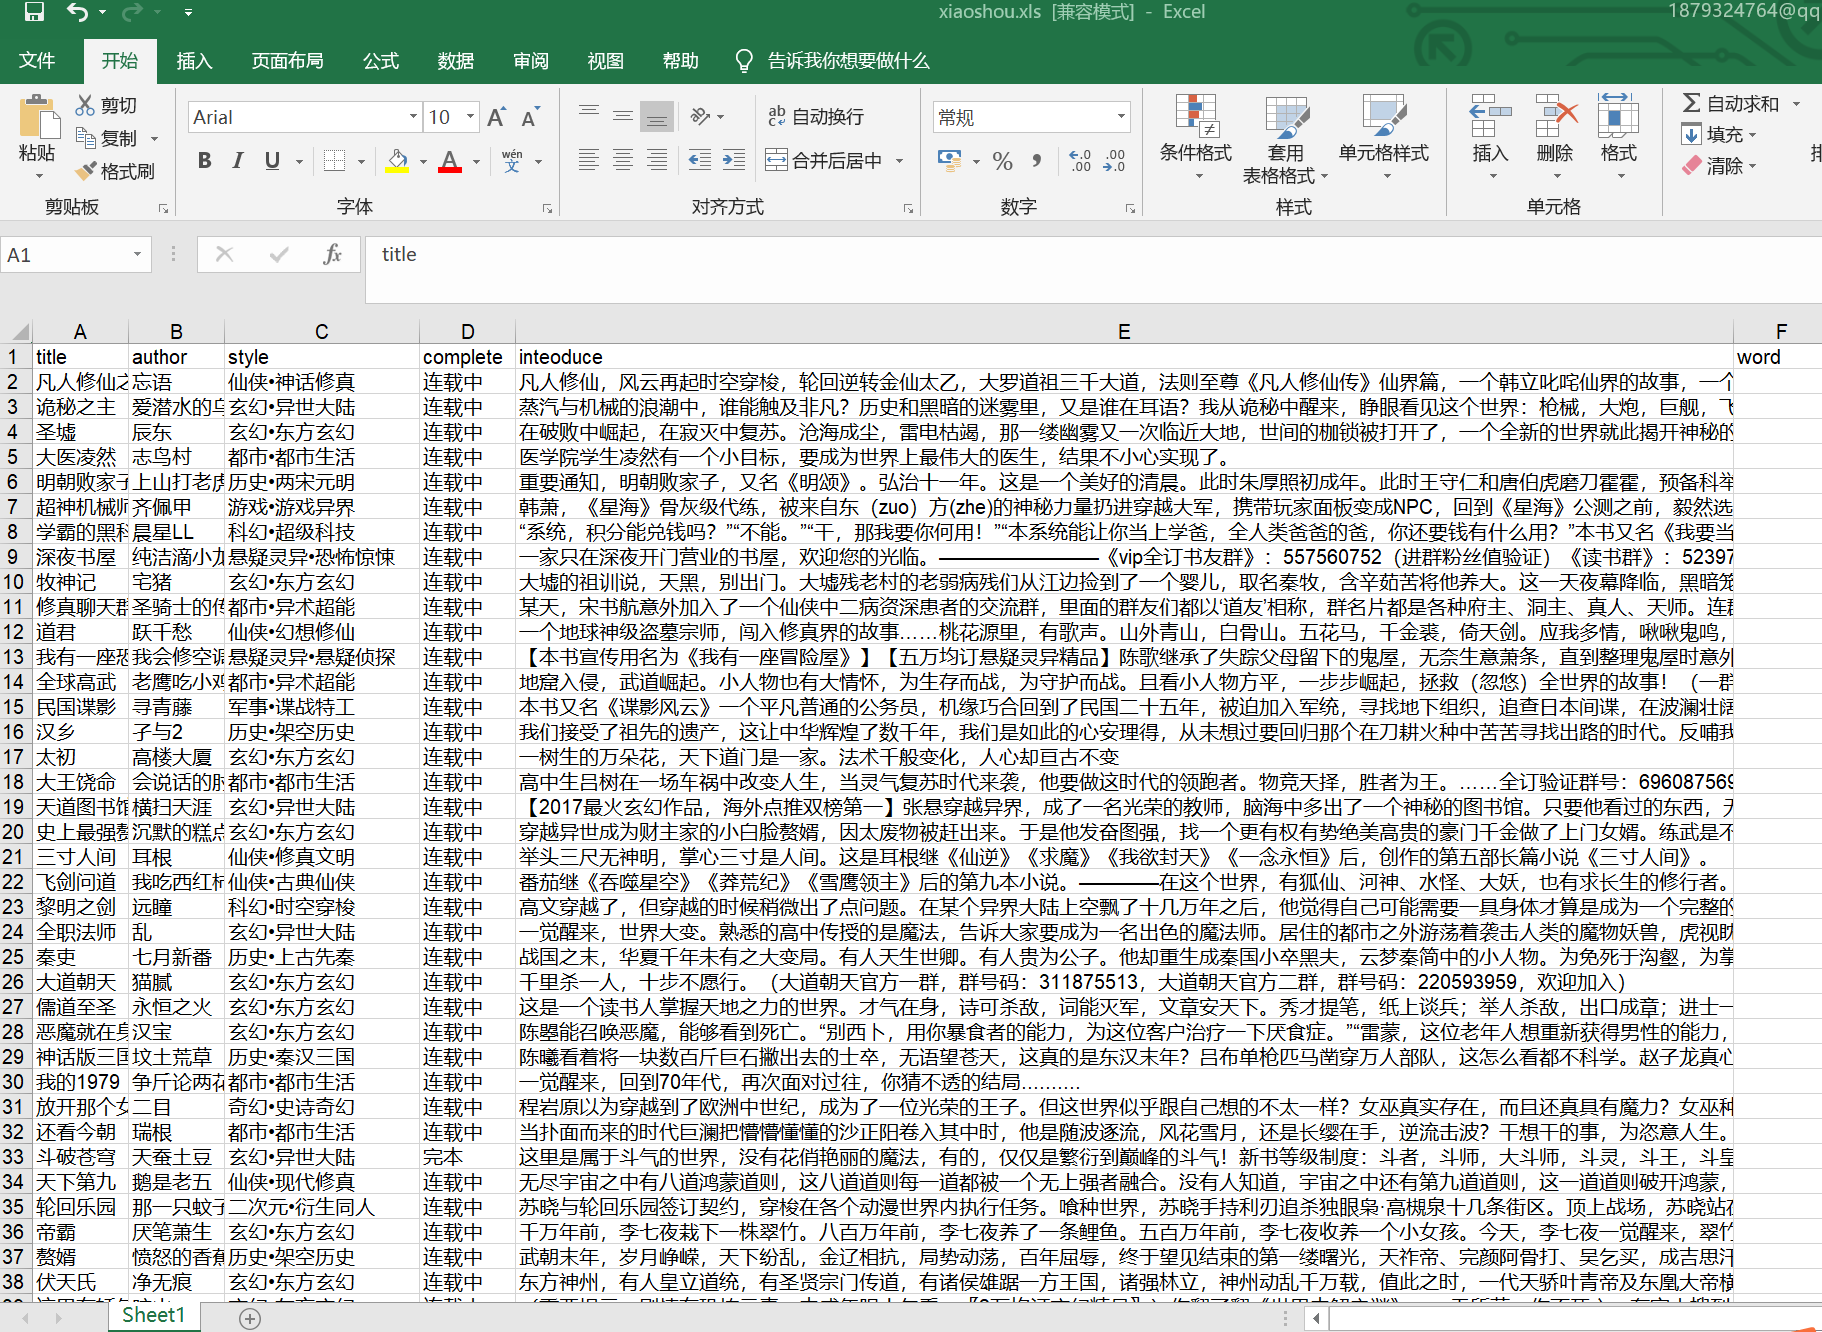Align text to middle of cell
Viewport: 1822px width, 1332px height.
point(623,116)
